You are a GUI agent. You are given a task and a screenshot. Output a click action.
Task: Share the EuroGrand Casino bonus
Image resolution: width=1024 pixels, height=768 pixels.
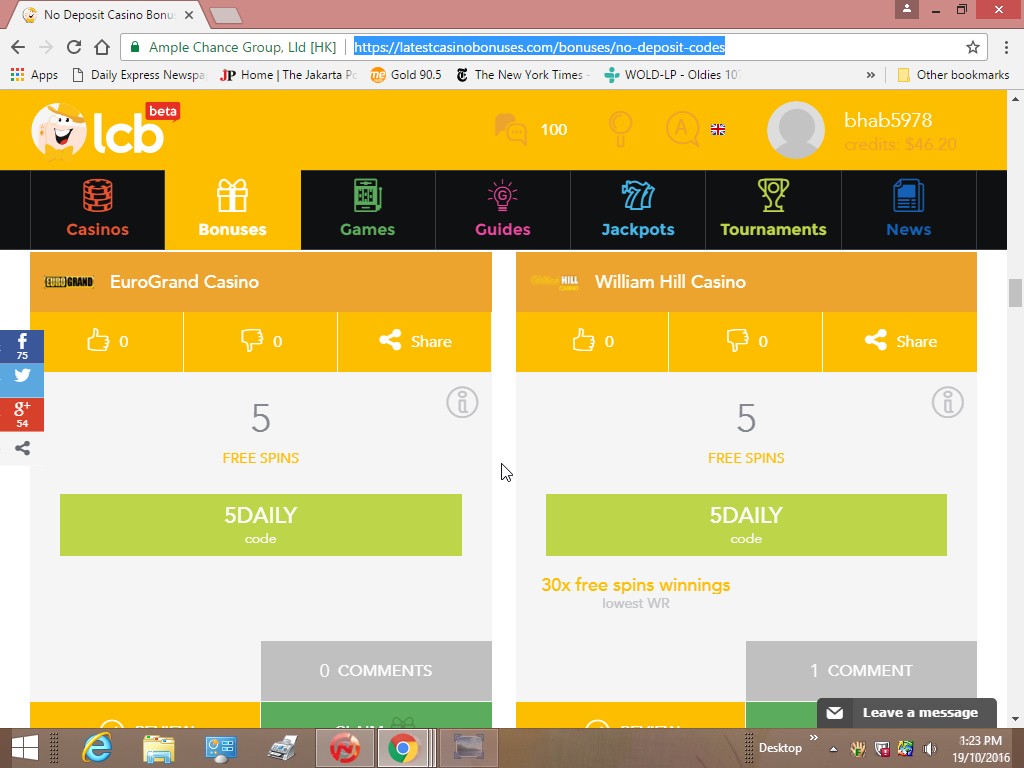point(415,342)
